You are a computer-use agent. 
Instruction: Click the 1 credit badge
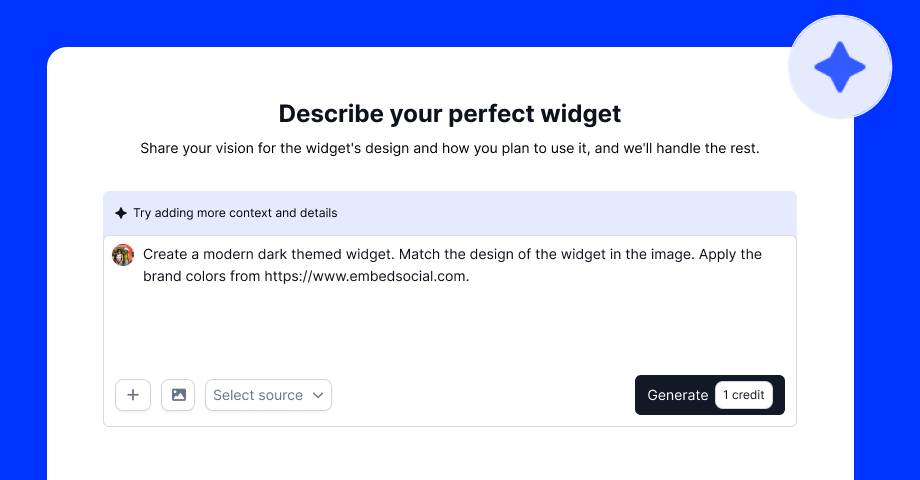click(743, 395)
